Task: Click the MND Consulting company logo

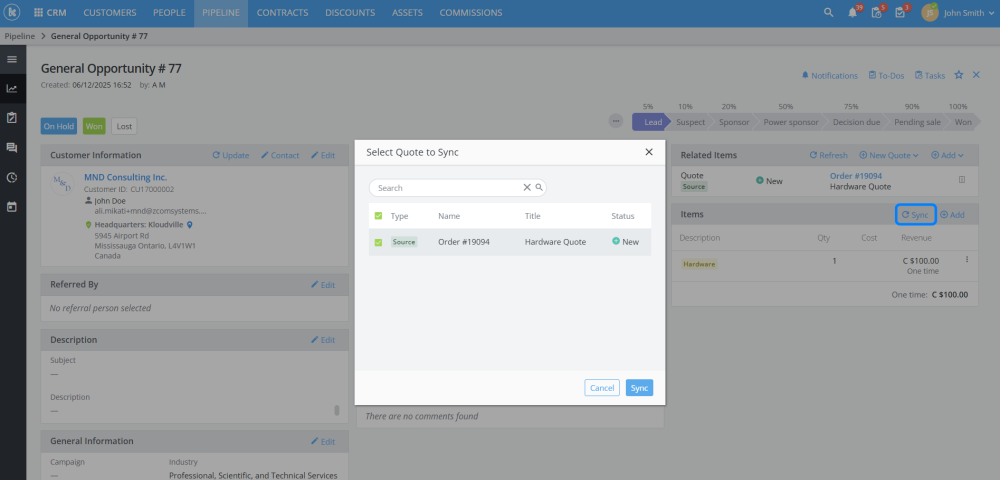Action: [x=62, y=183]
